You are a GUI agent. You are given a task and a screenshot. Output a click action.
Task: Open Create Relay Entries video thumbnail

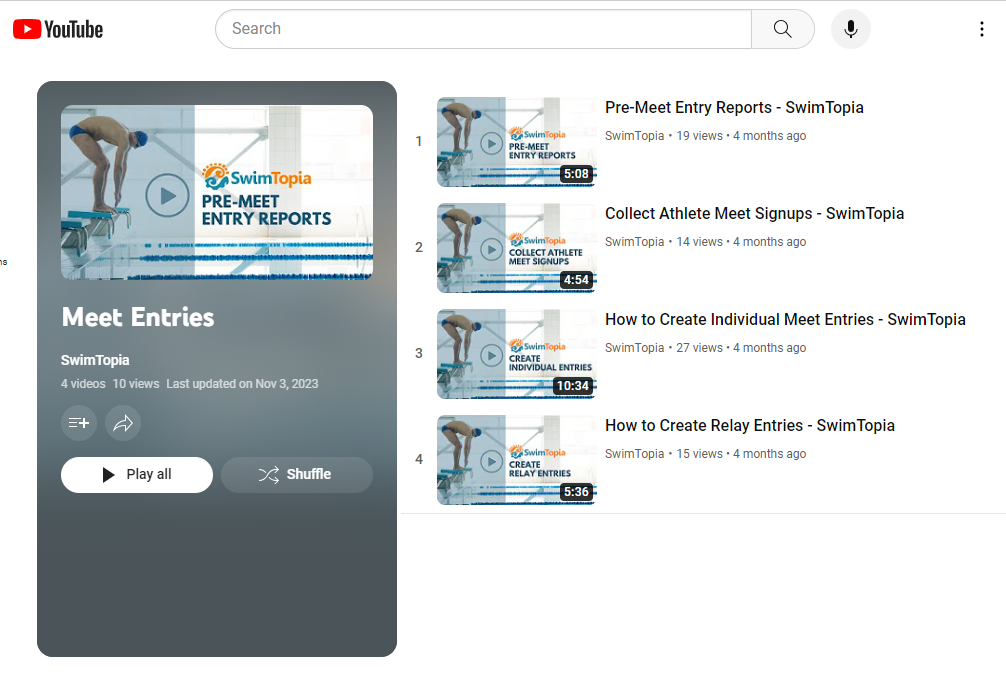pos(516,460)
